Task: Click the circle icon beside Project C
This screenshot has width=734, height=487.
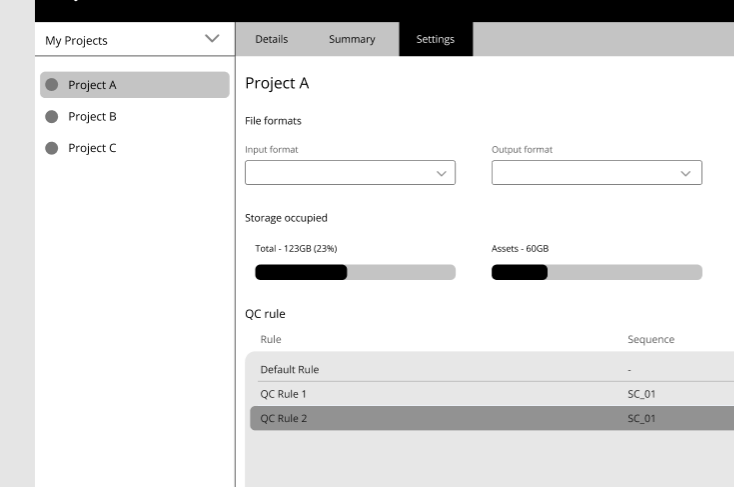Action: pos(52,148)
